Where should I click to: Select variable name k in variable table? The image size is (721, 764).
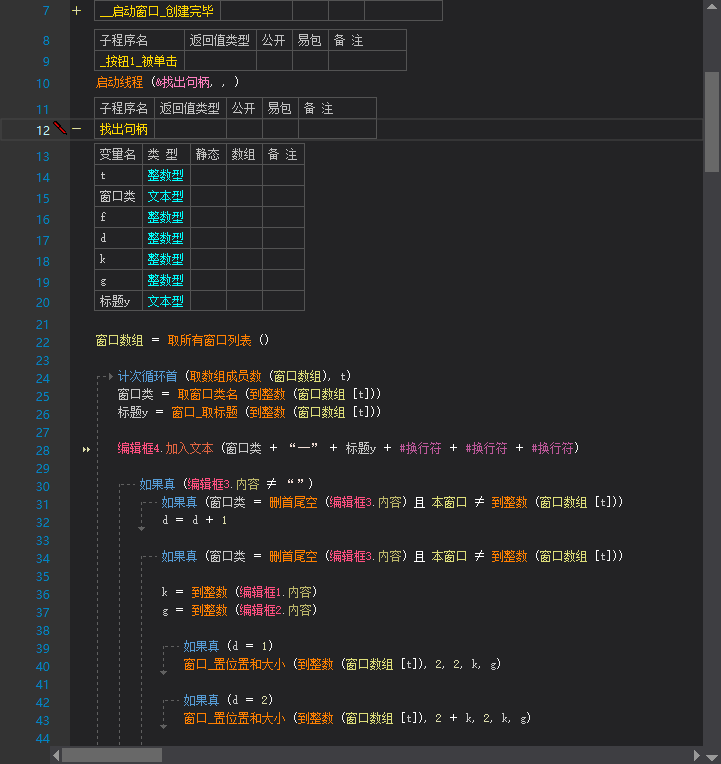click(x=118, y=259)
